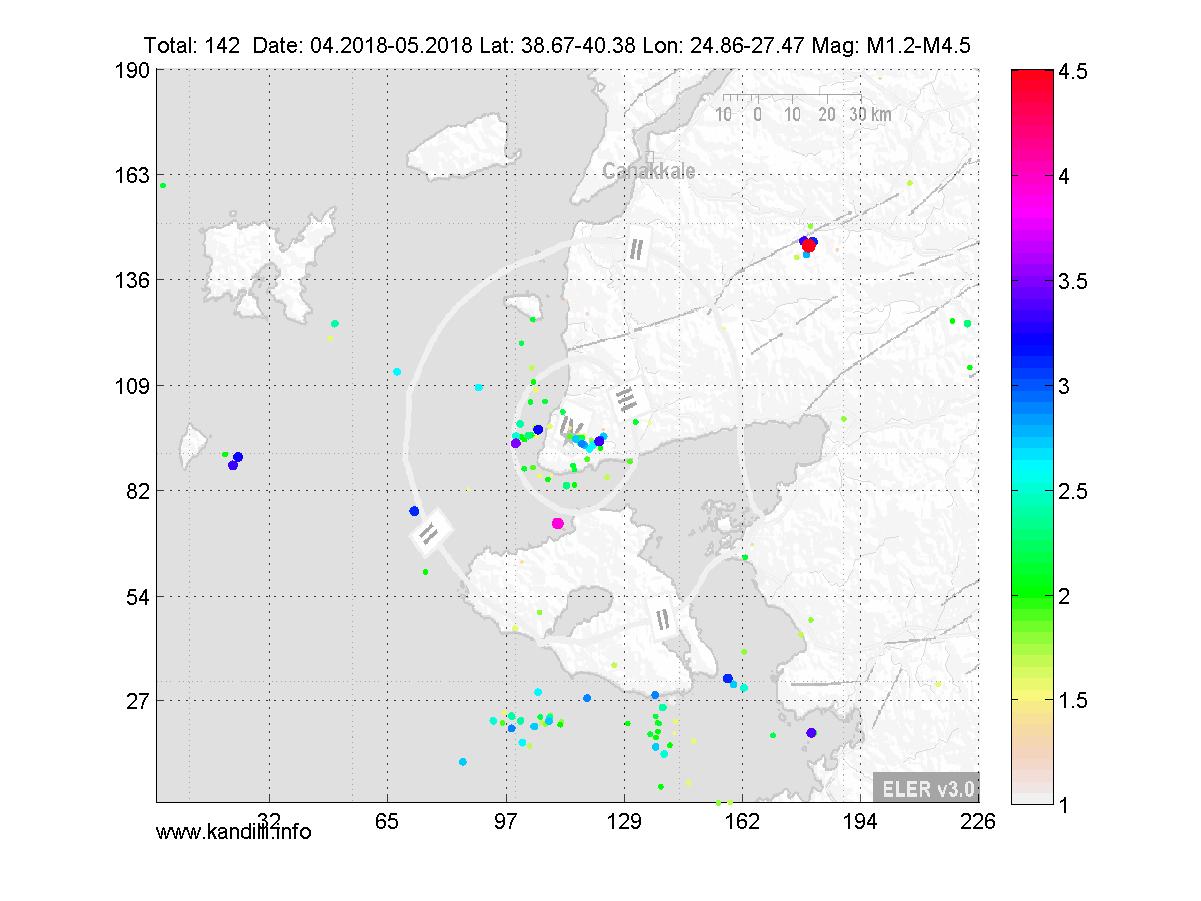The height and width of the screenshot is (901, 1201).
Task: Click x-axis tick label 65
Action: [387, 820]
